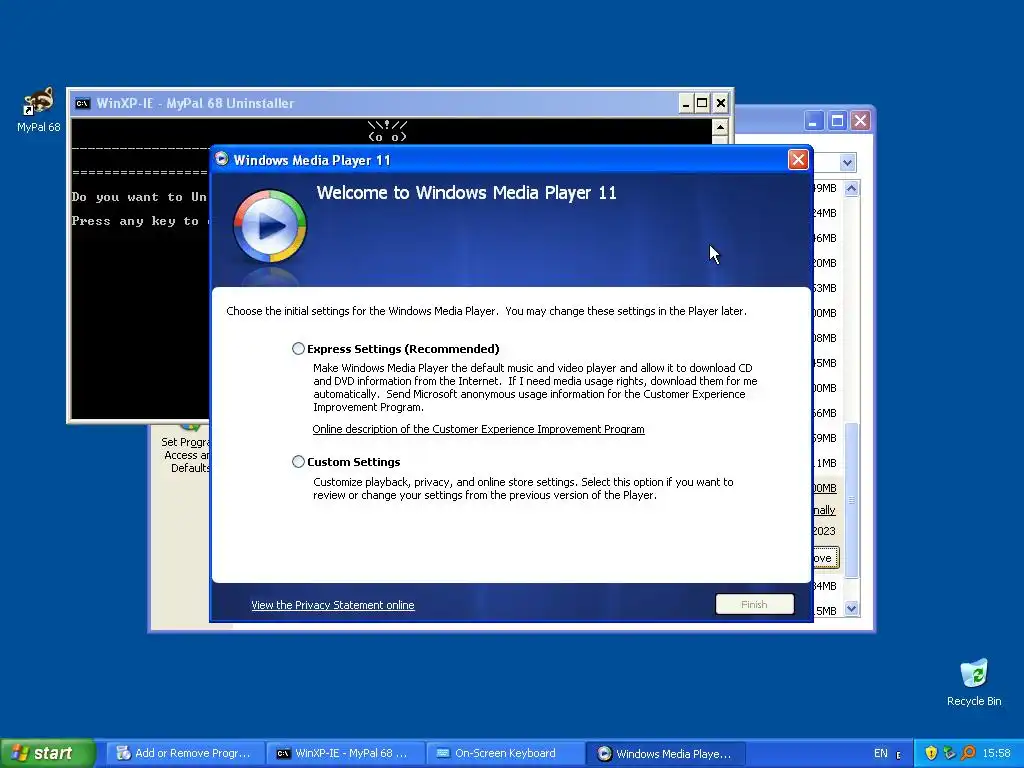Screen dimensions: 1024x768
Task: Click the tray icon beside the shield
Action: pyautogui.click(x=950, y=753)
